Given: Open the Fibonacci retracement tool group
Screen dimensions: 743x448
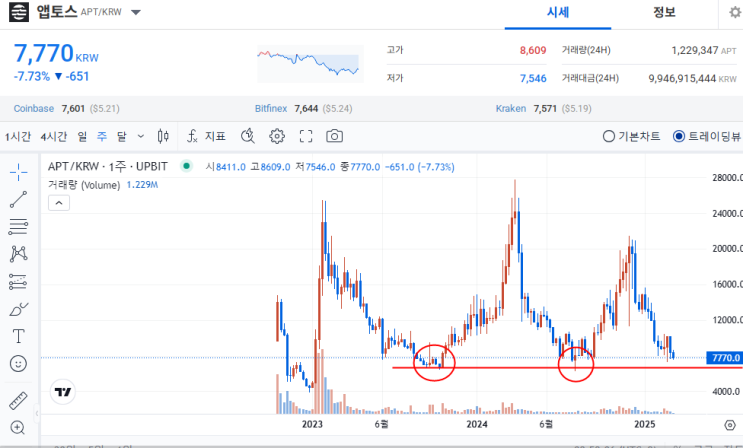Looking at the screenshot, I should (18, 227).
